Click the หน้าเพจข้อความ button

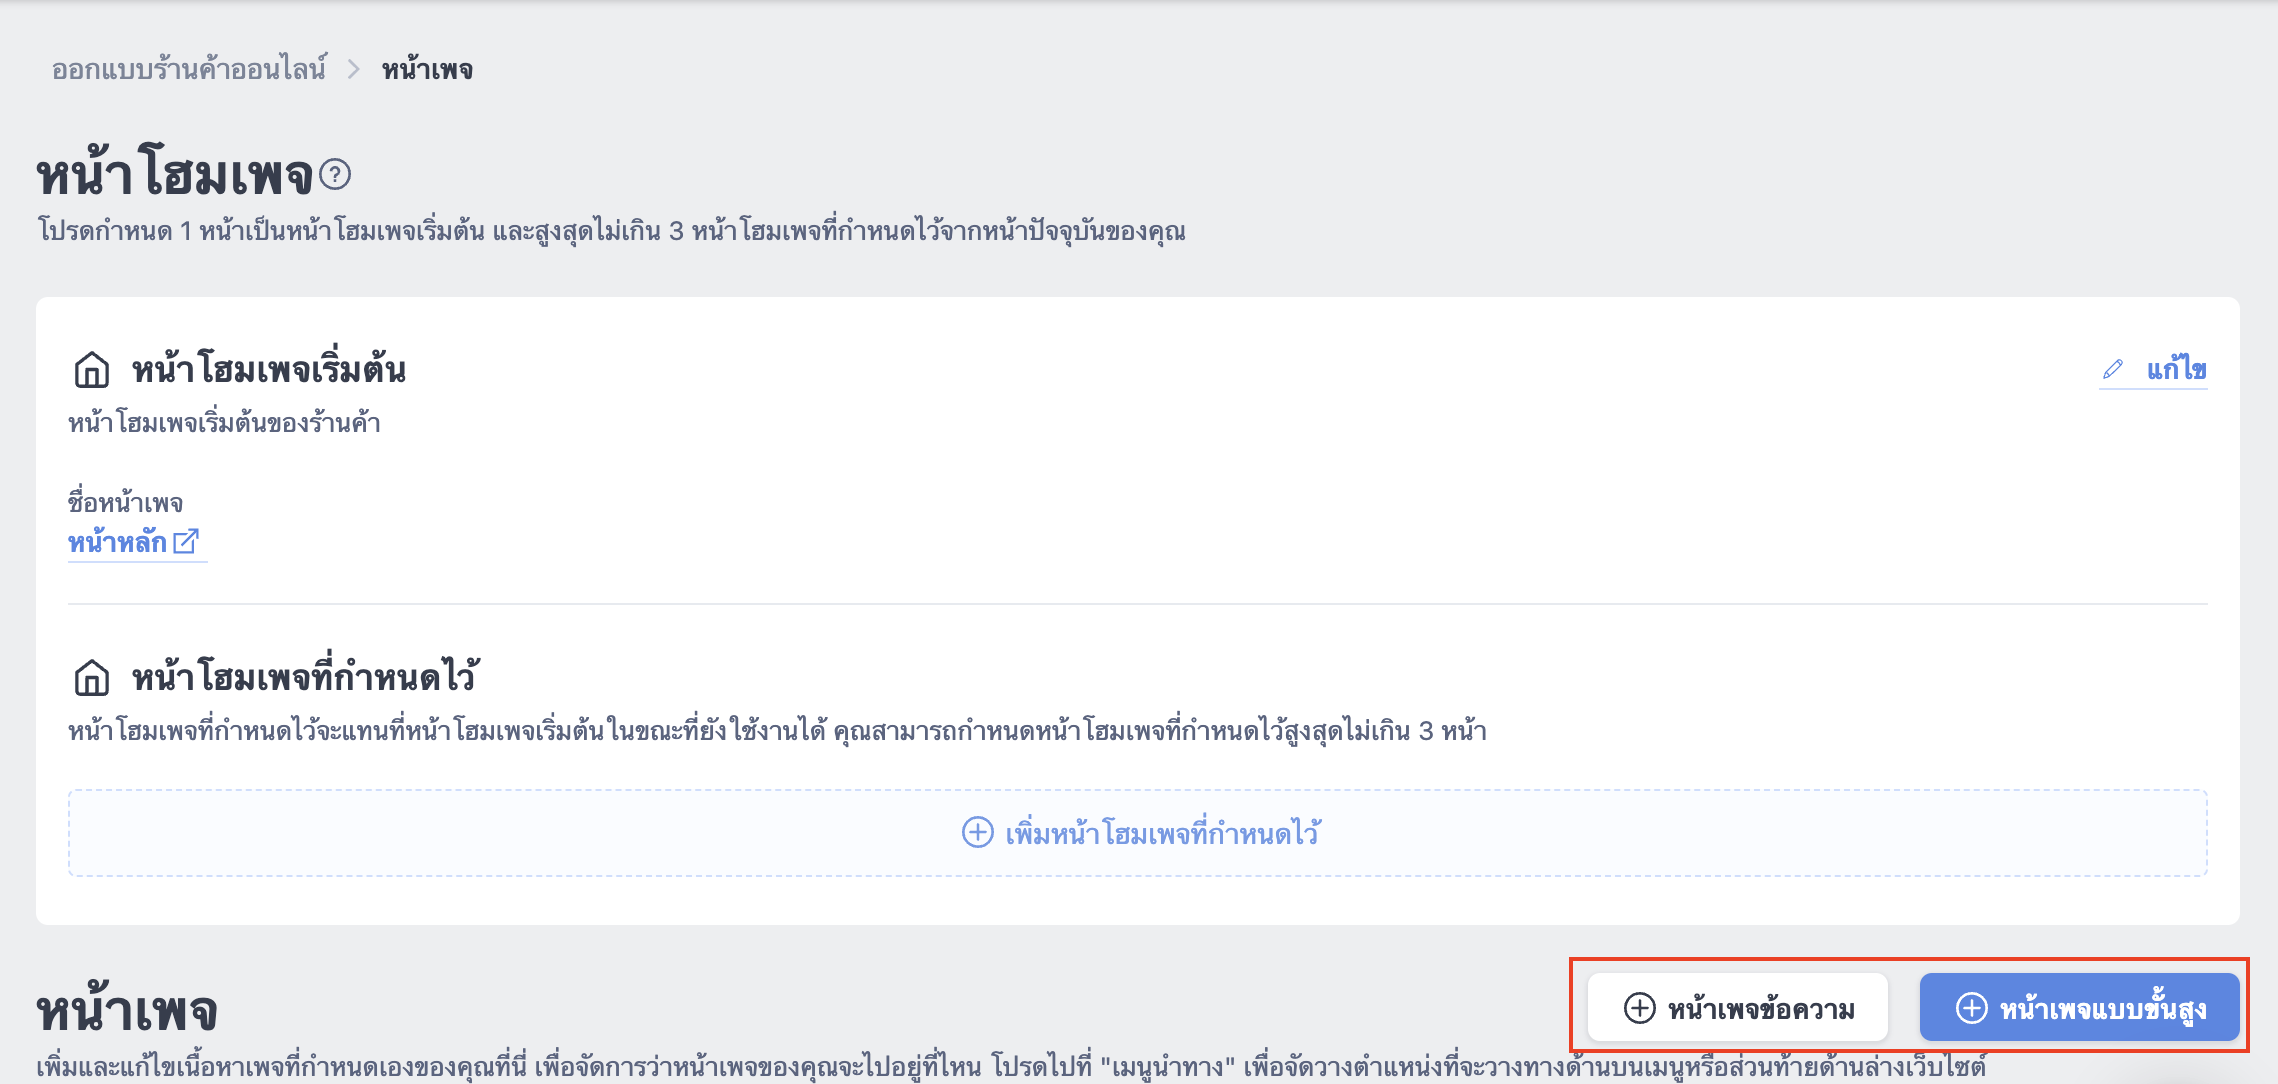click(x=1738, y=1007)
